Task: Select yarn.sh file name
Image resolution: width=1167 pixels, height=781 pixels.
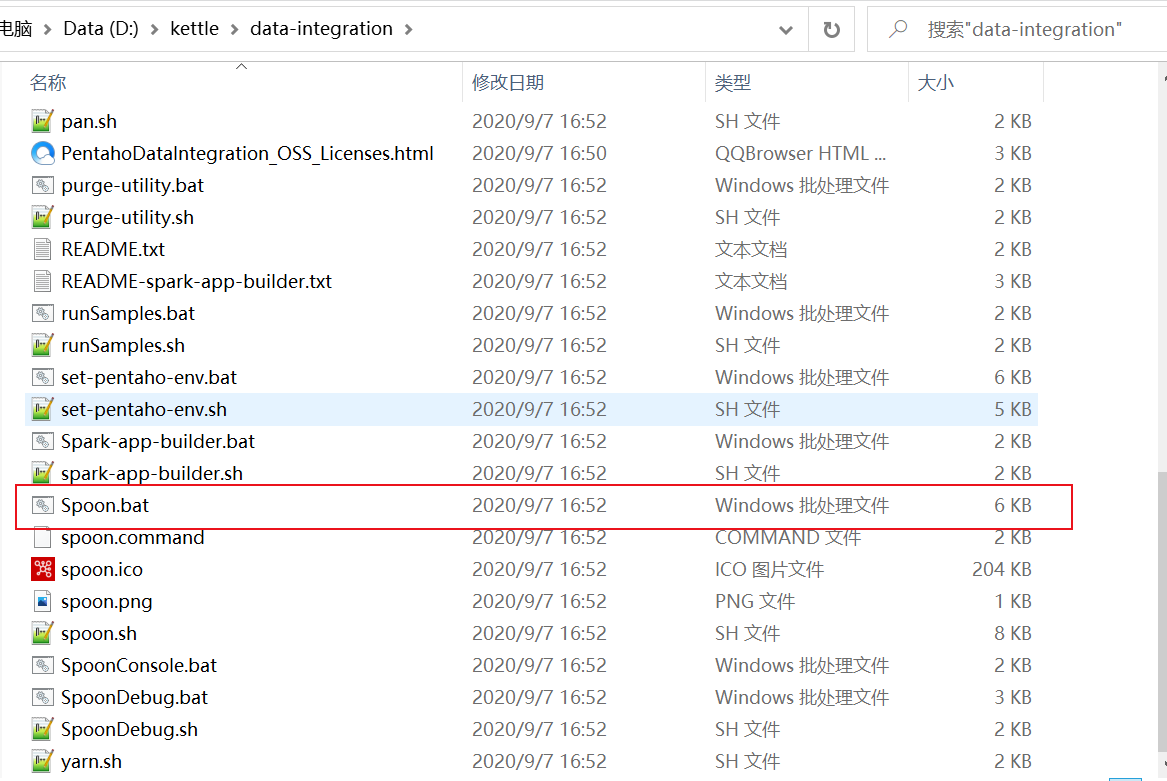Action: tap(91, 761)
